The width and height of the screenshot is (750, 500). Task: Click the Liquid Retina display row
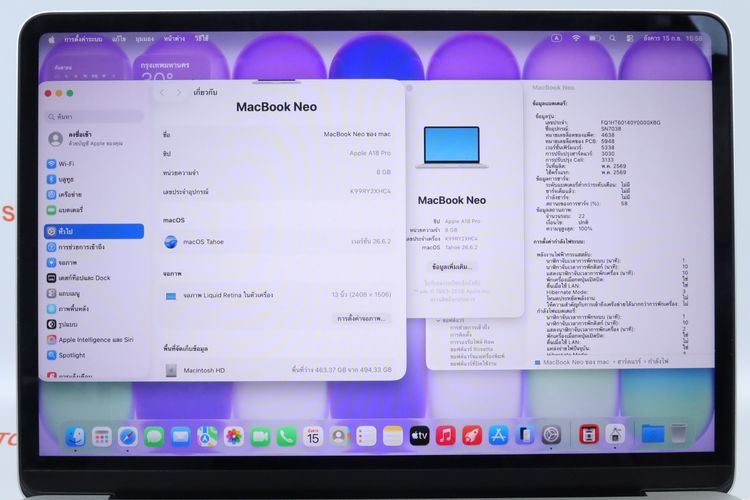pos(277,295)
